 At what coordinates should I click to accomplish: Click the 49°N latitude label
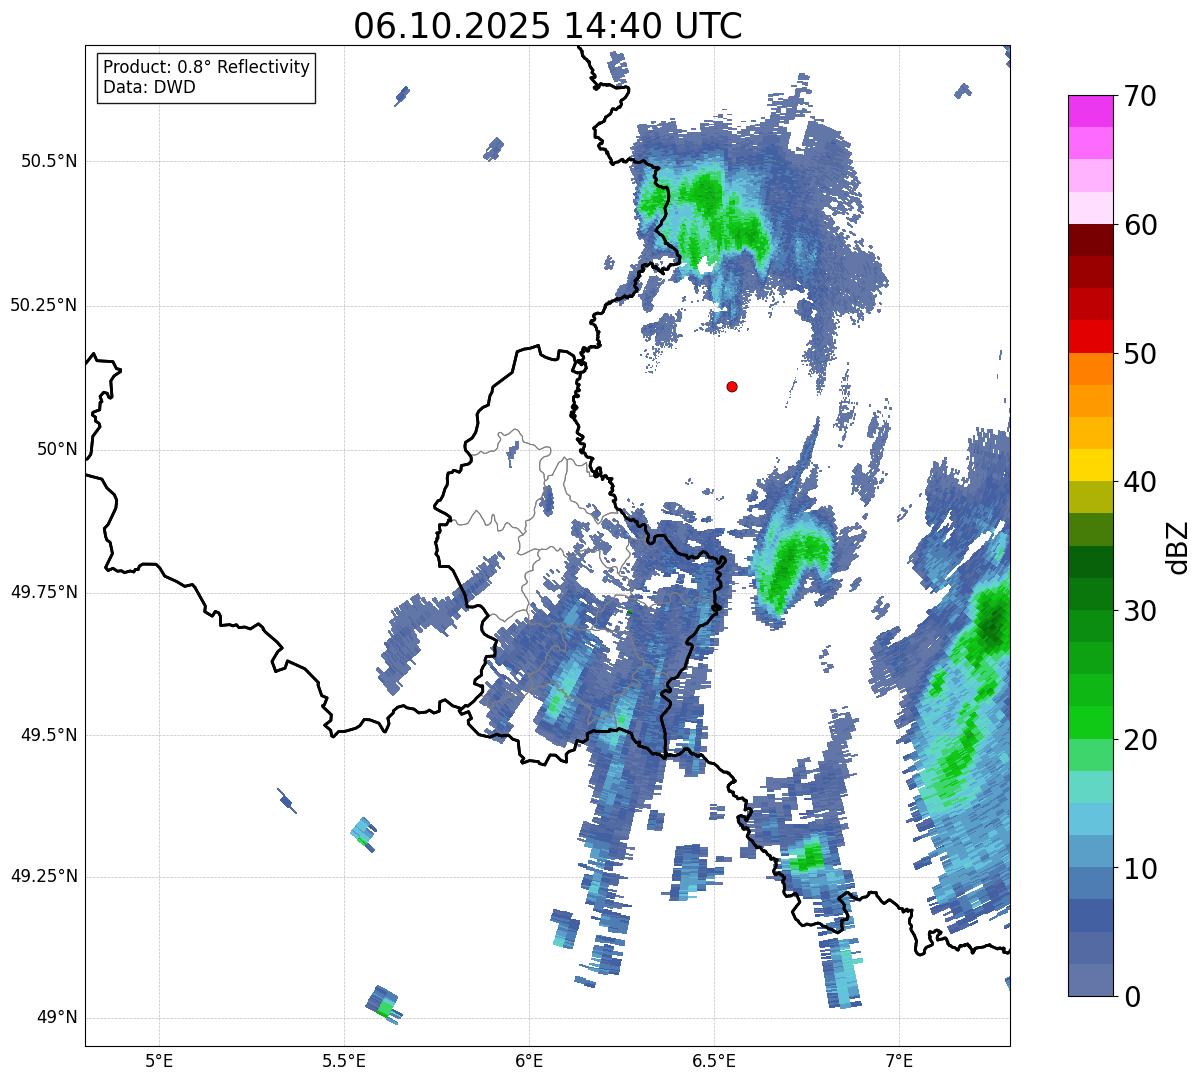[x=57, y=1017]
